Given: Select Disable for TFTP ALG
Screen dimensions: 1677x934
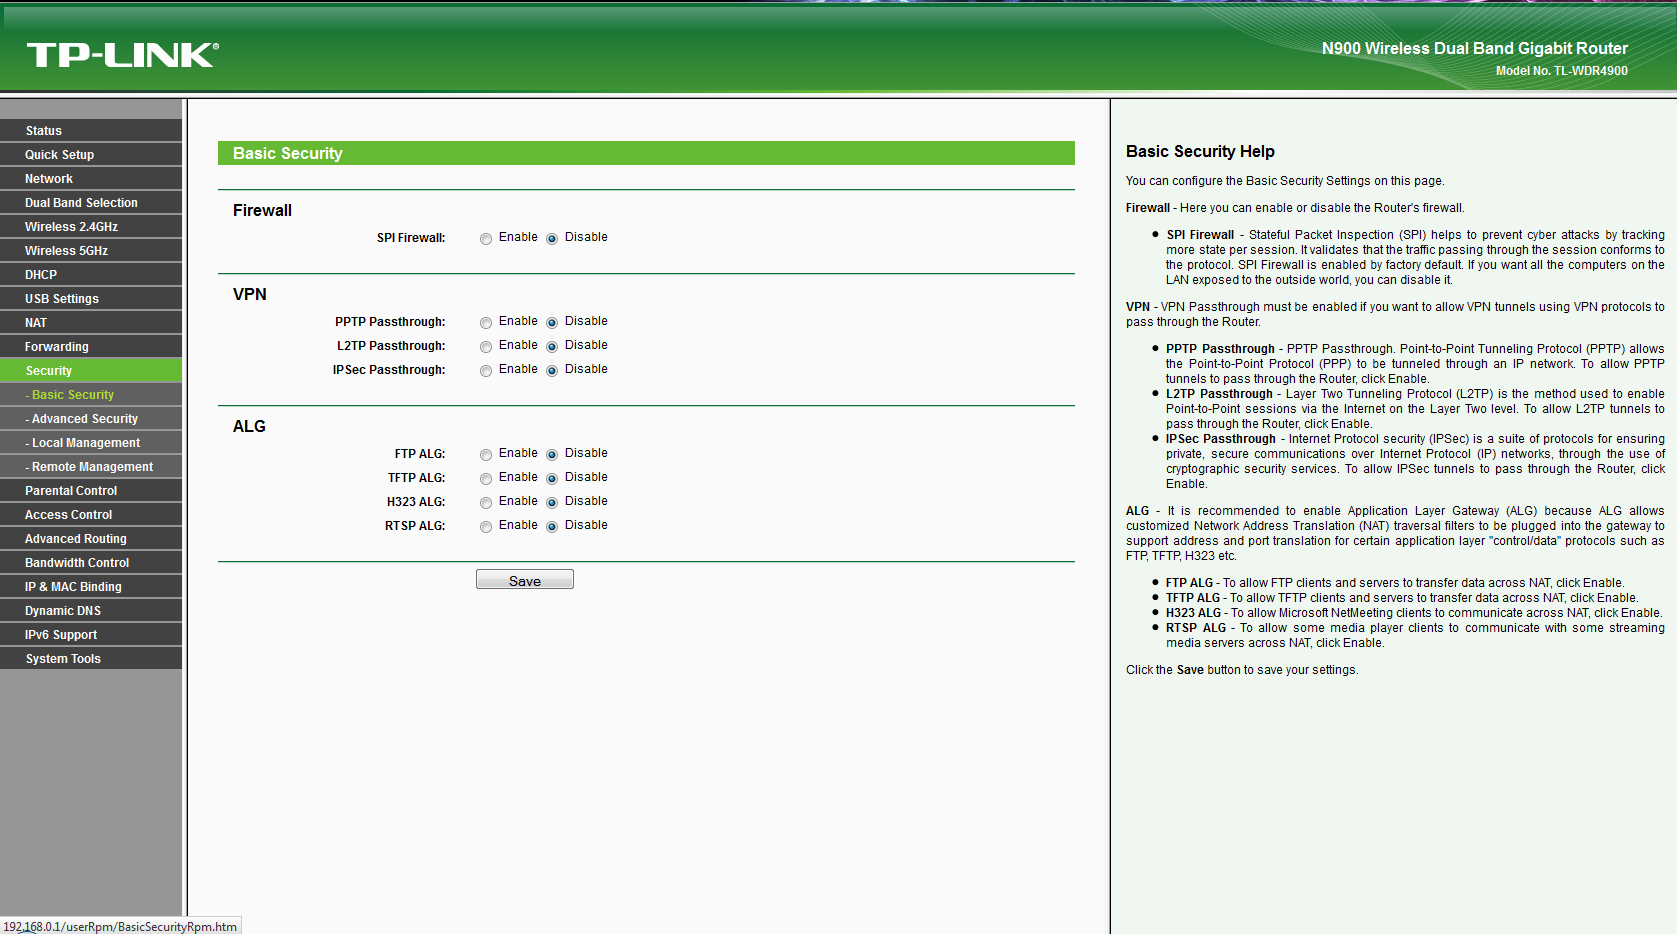Looking at the screenshot, I should click(552, 479).
